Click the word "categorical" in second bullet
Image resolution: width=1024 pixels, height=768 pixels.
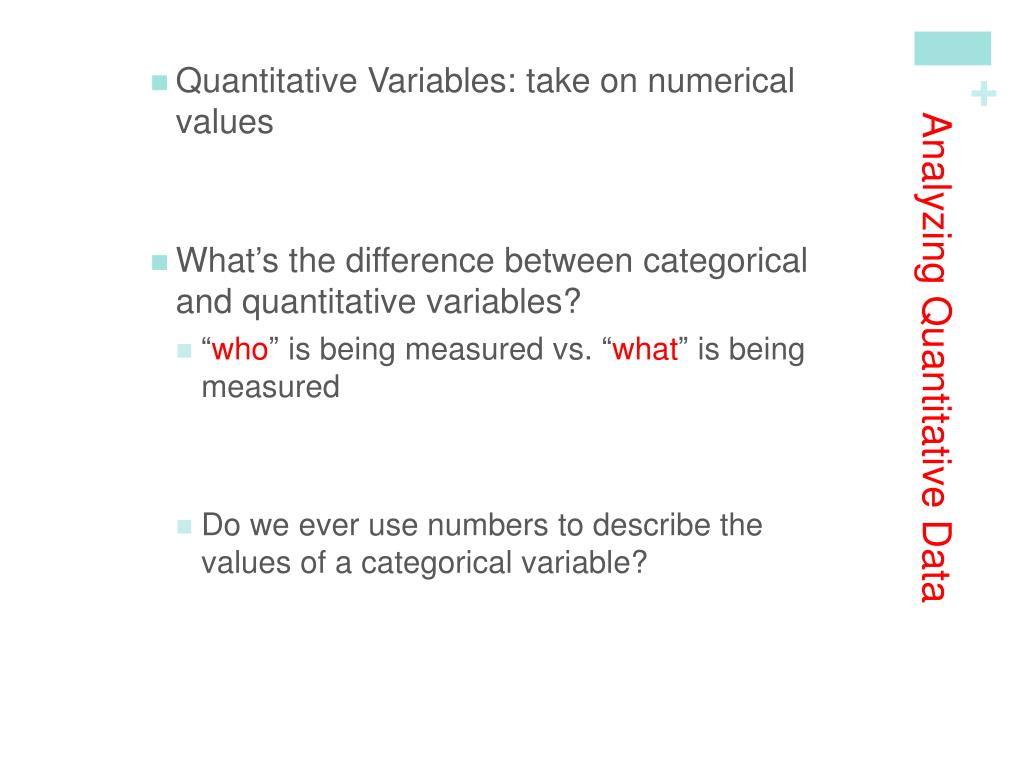(726, 262)
